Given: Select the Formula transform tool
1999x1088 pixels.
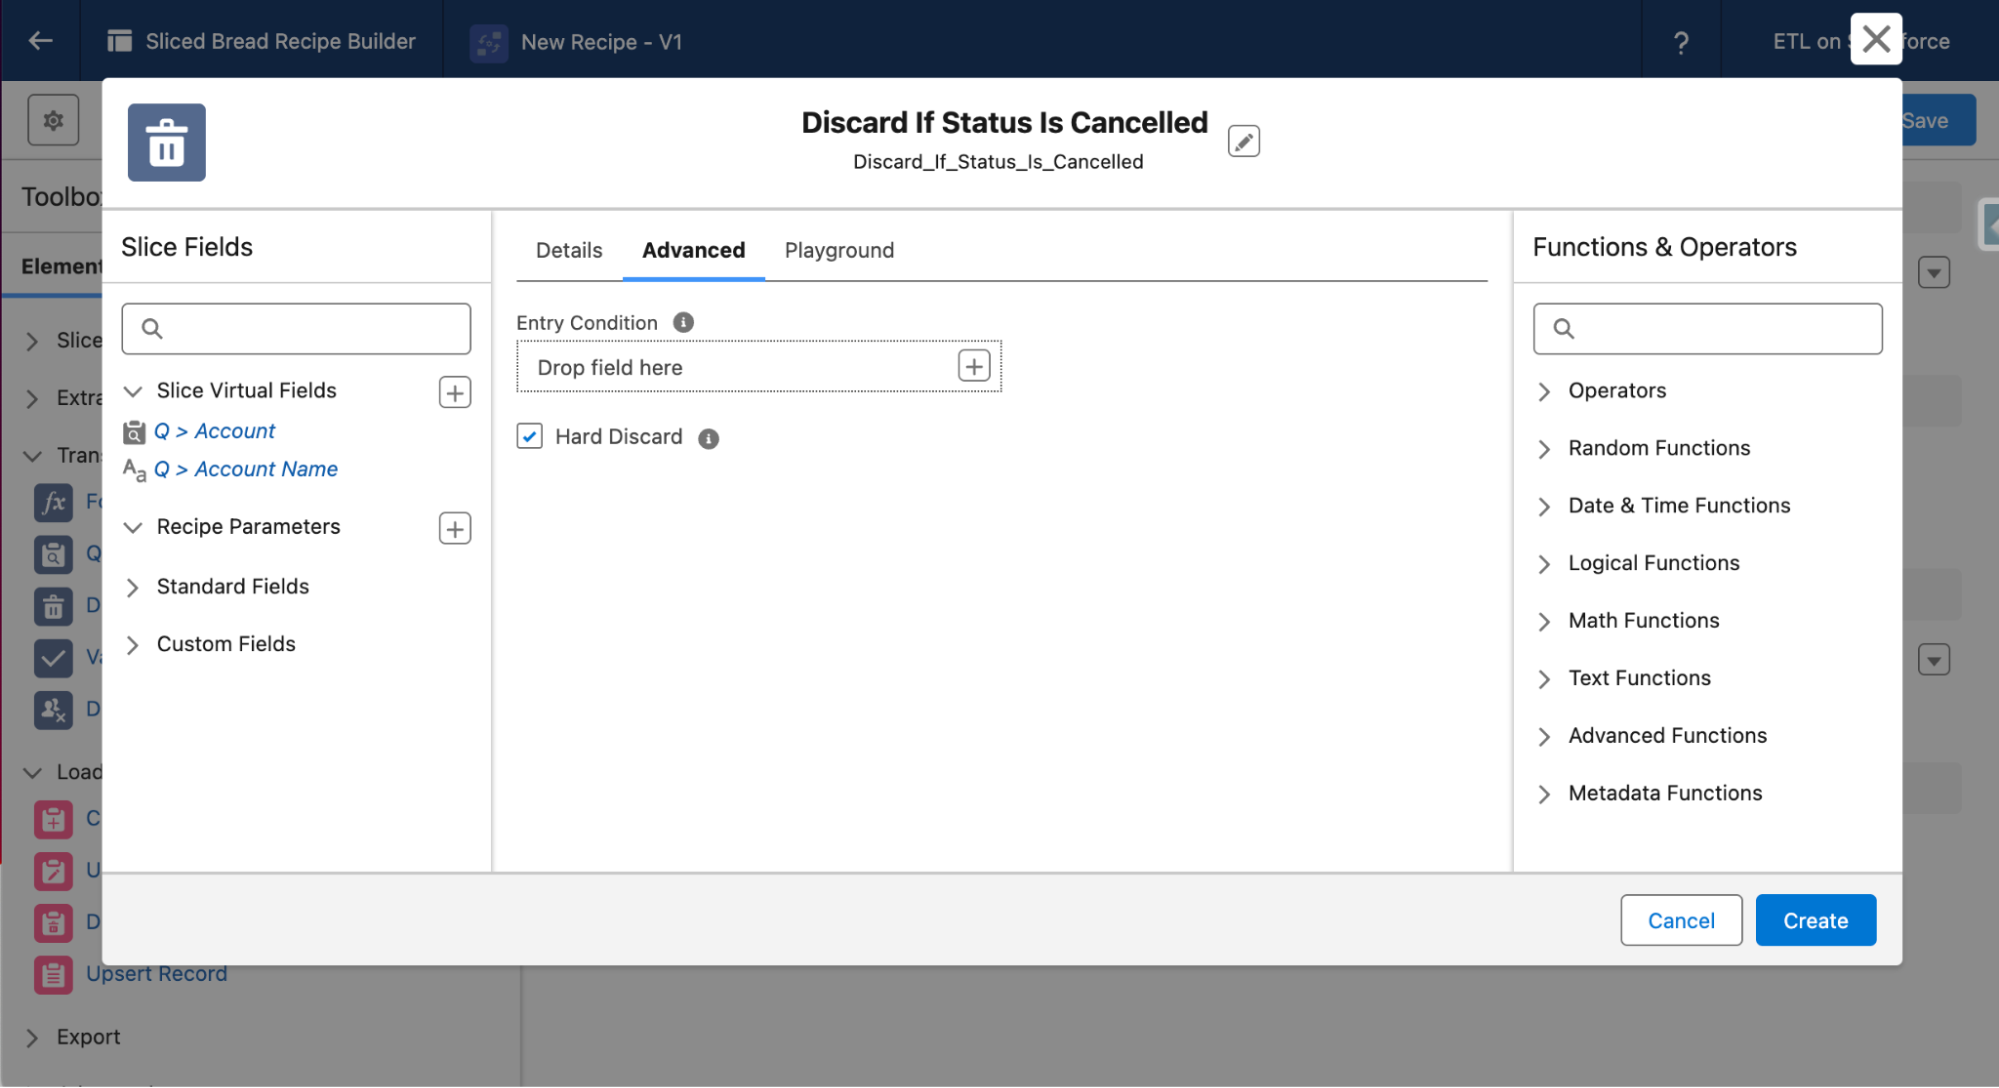Looking at the screenshot, I should 54,502.
